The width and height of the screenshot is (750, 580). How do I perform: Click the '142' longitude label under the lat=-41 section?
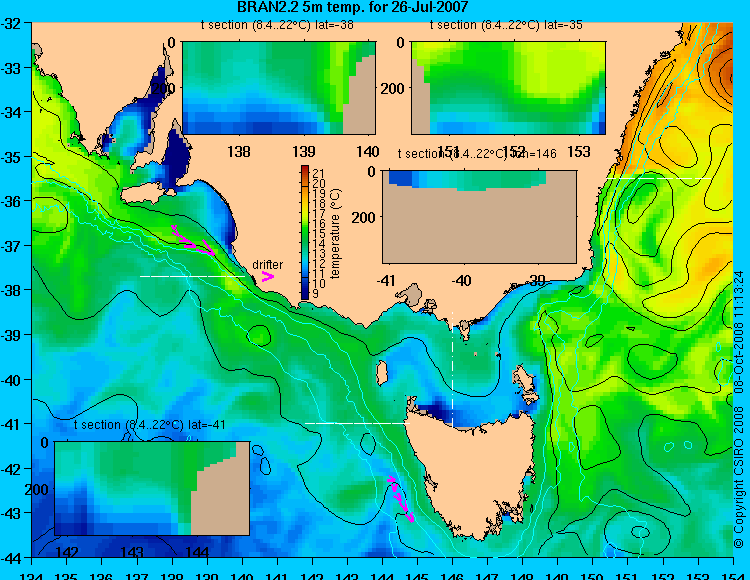[x=66, y=552]
